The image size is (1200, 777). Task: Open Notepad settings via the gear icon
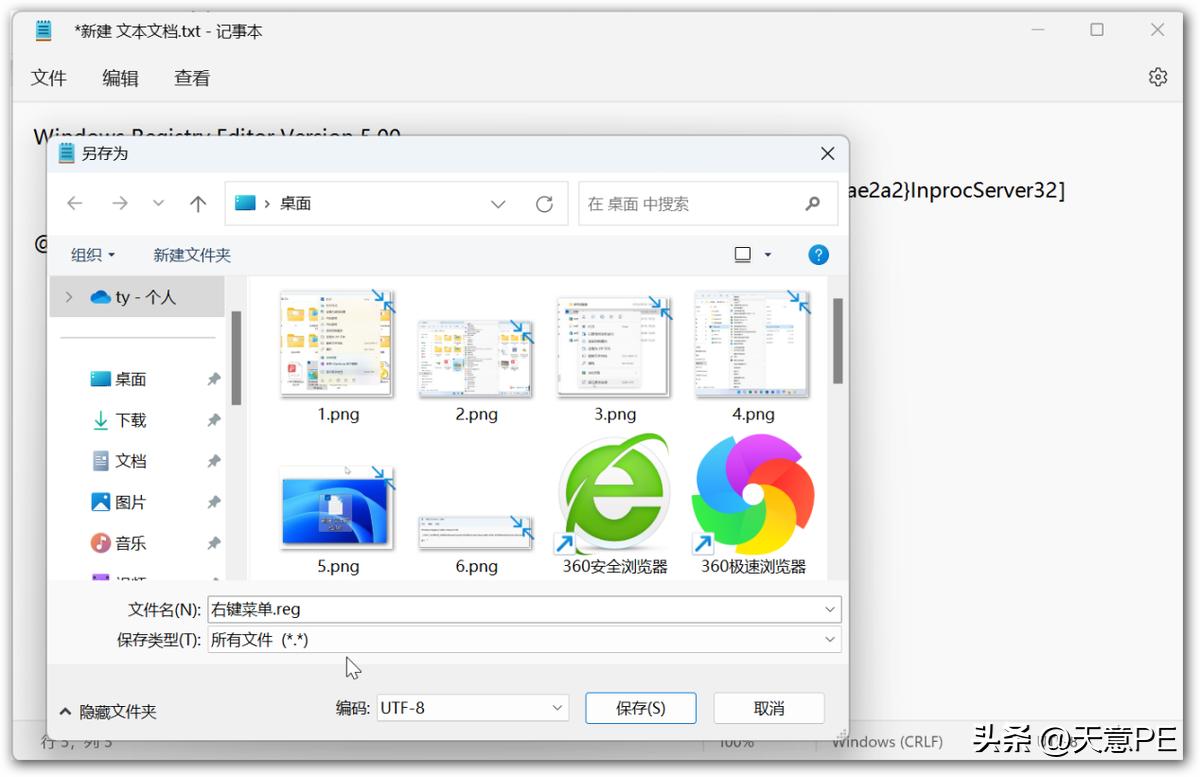coord(1157,75)
